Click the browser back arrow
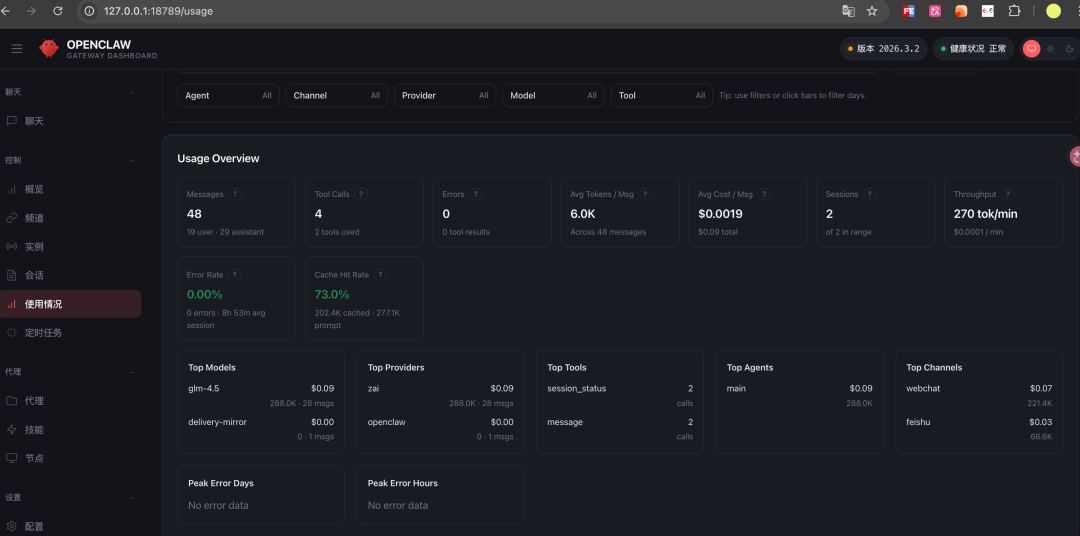Viewport: 1080px width, 536px height. click(6, 11)
